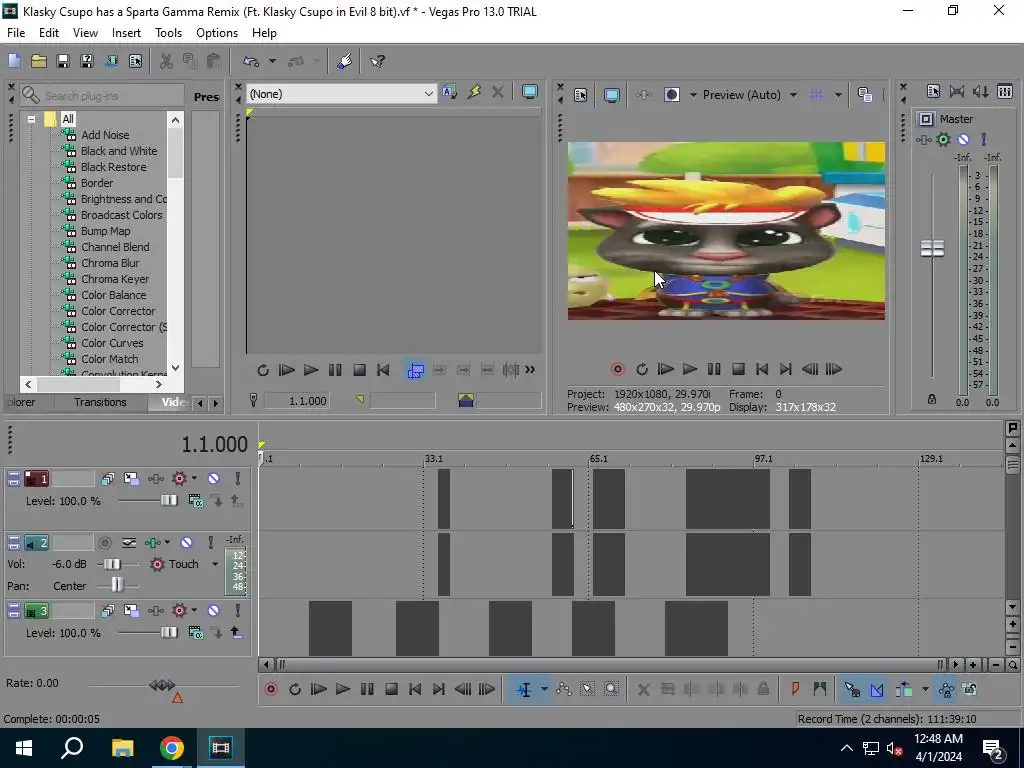Click the 65.1 timeline ruler mark
The height and width of the screenshot is (768, 1024).
pos(599,458)
